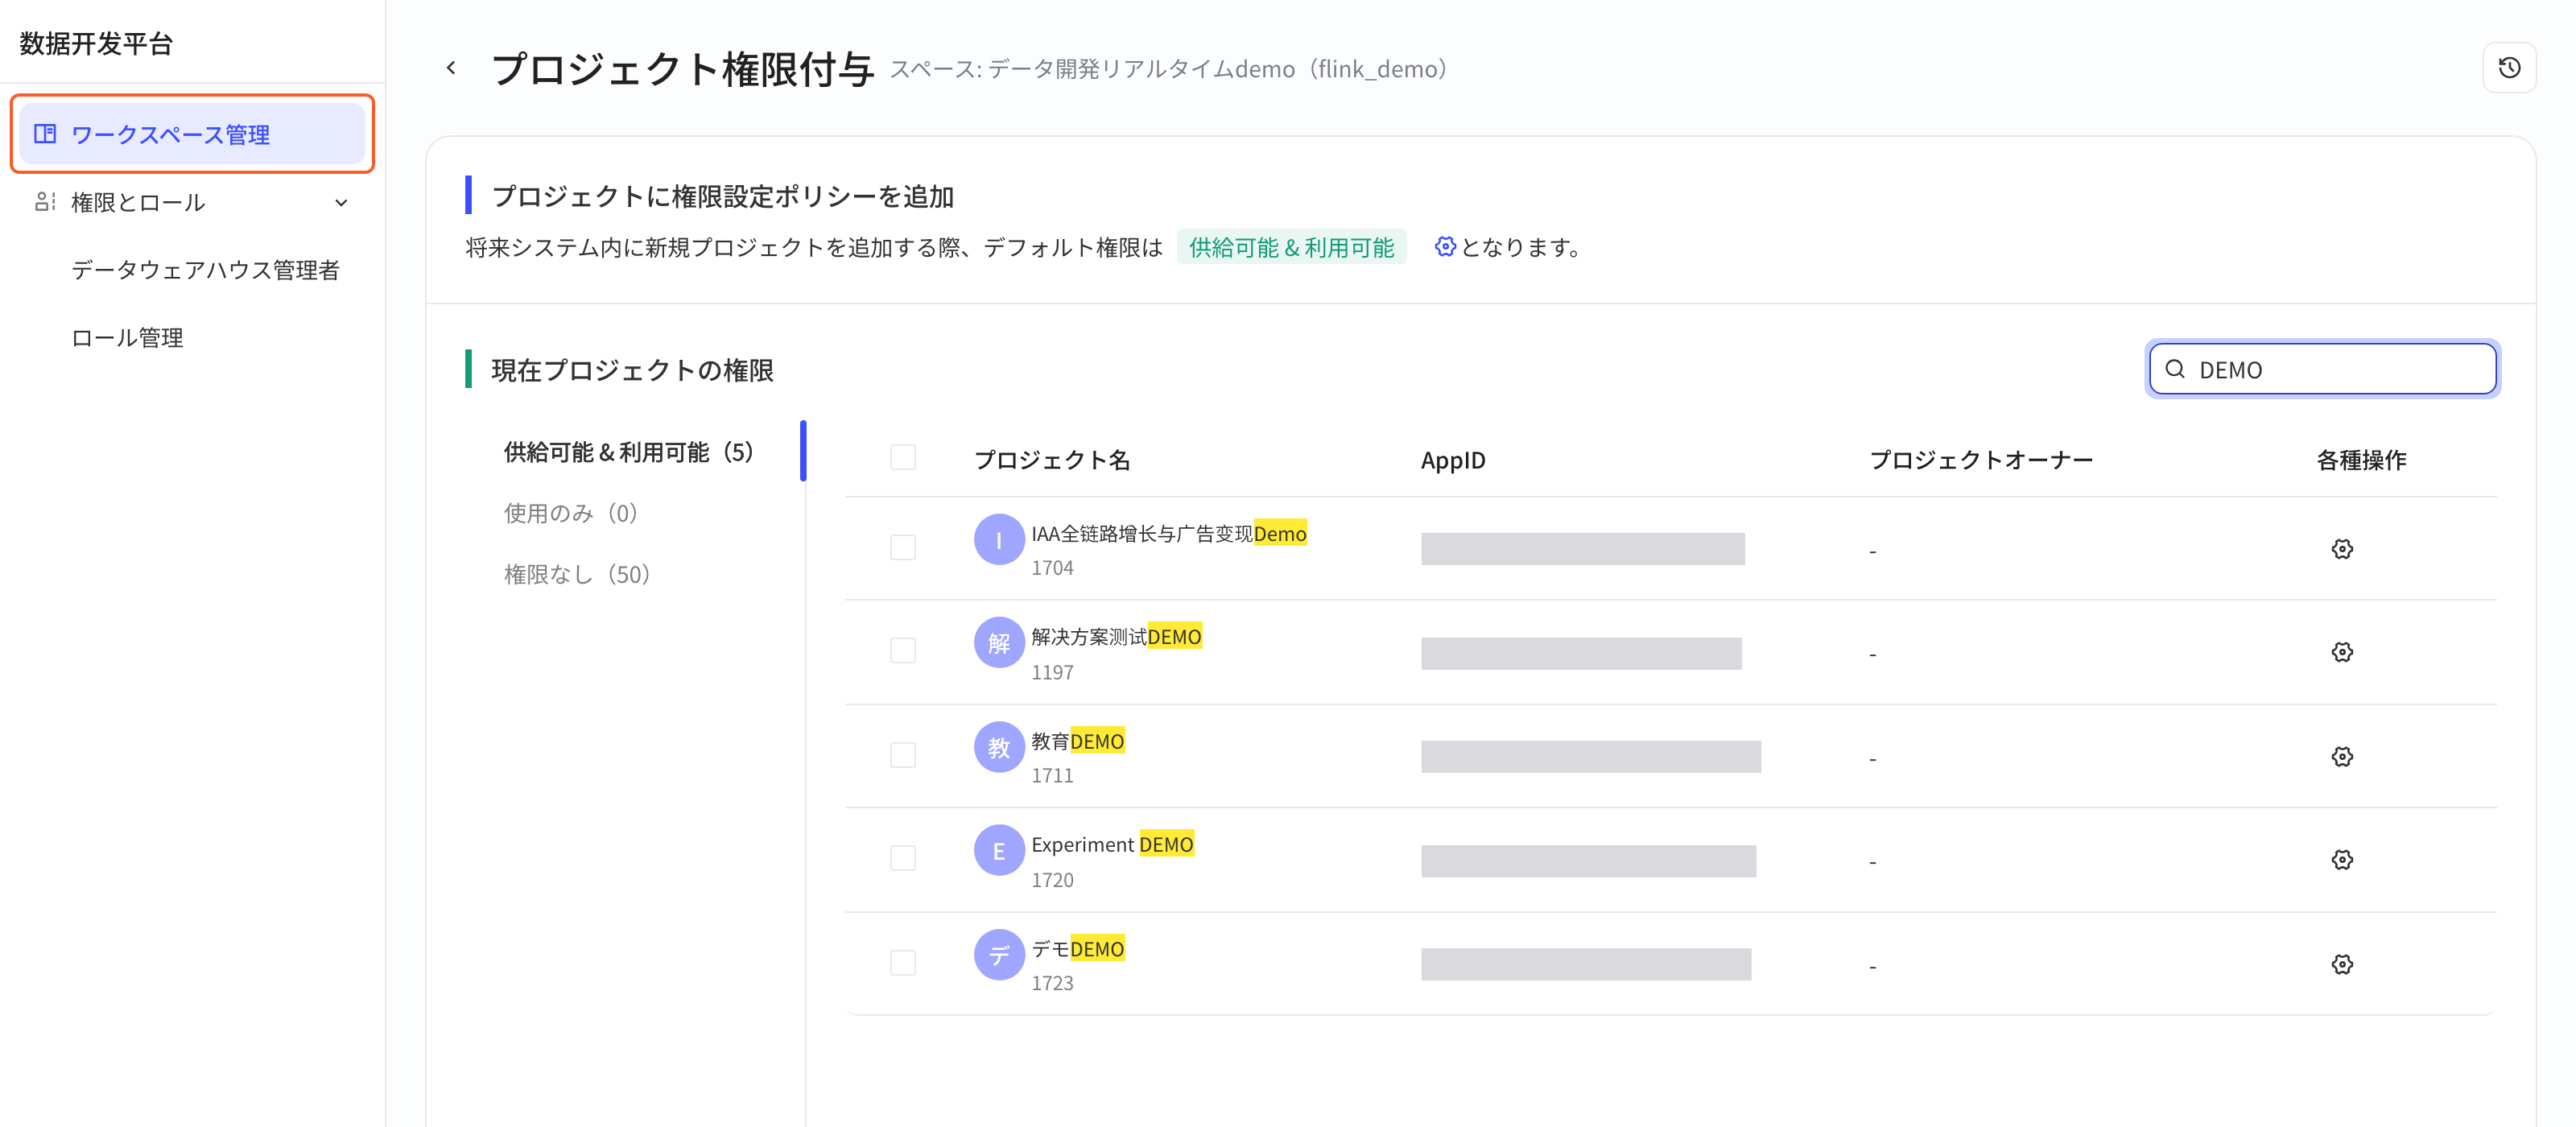
Task: Click the 'デ' avatar of the デモDEMO project
Action: (999, 955)
